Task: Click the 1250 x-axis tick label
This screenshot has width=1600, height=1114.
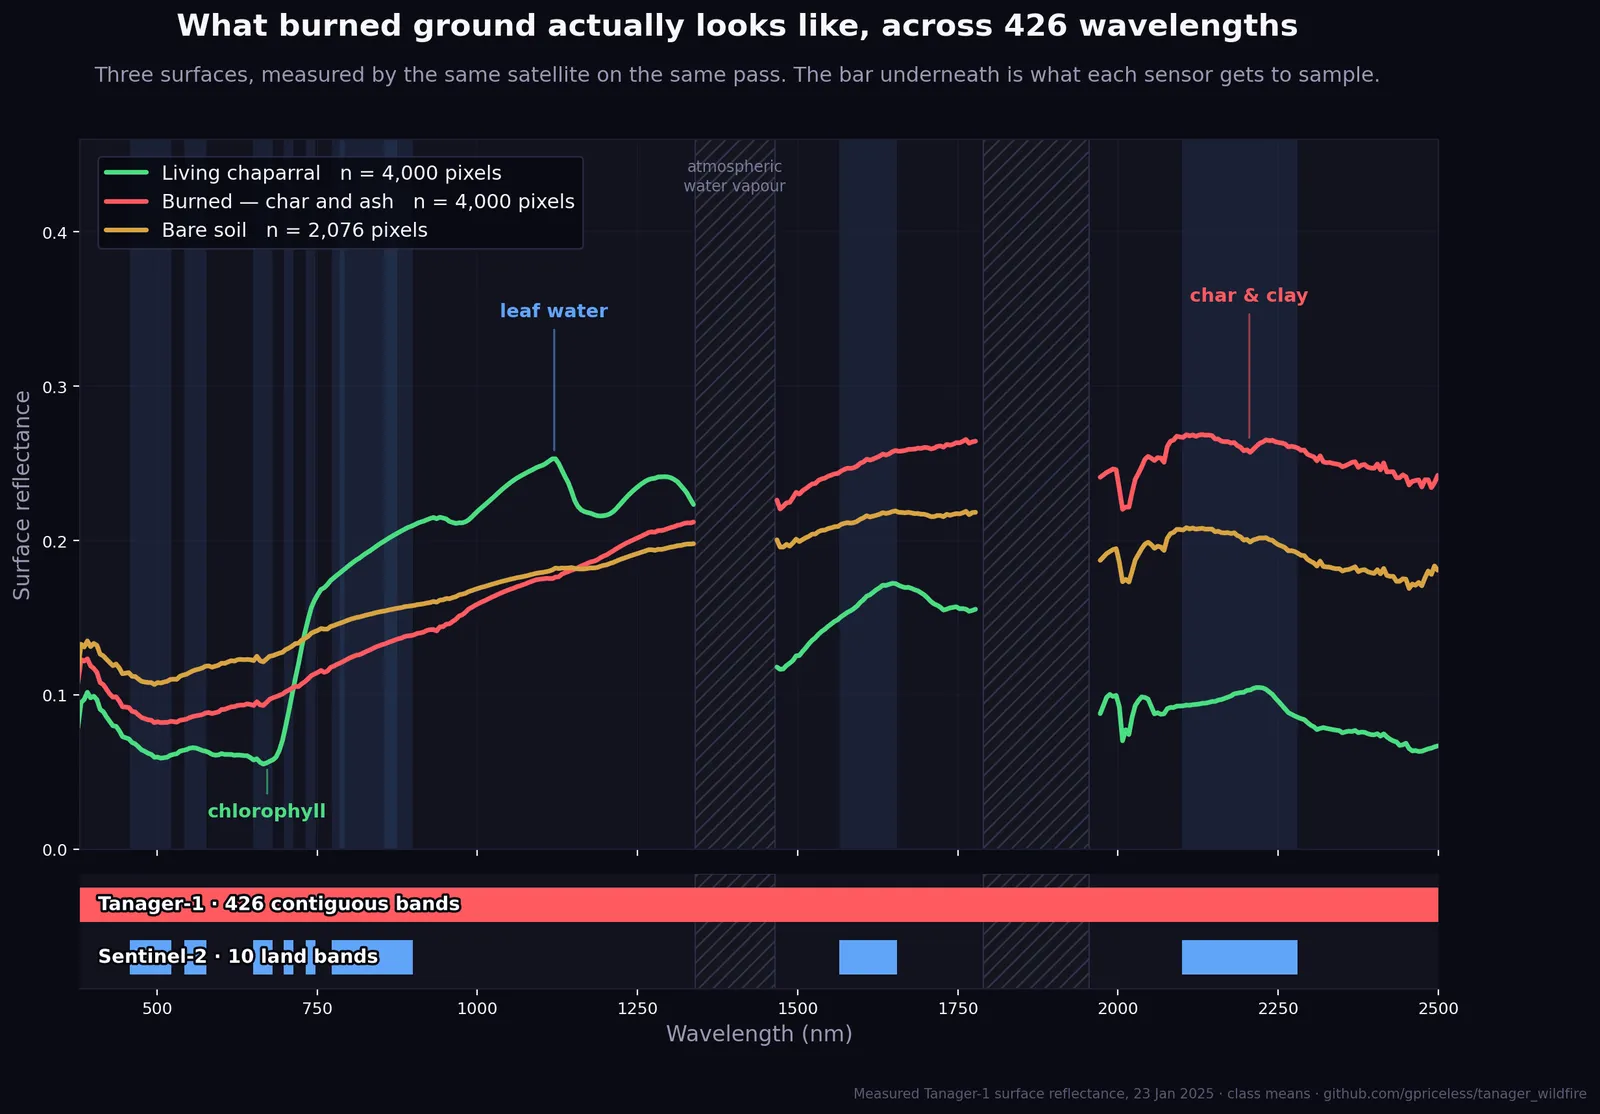Action: point(637,1008)
